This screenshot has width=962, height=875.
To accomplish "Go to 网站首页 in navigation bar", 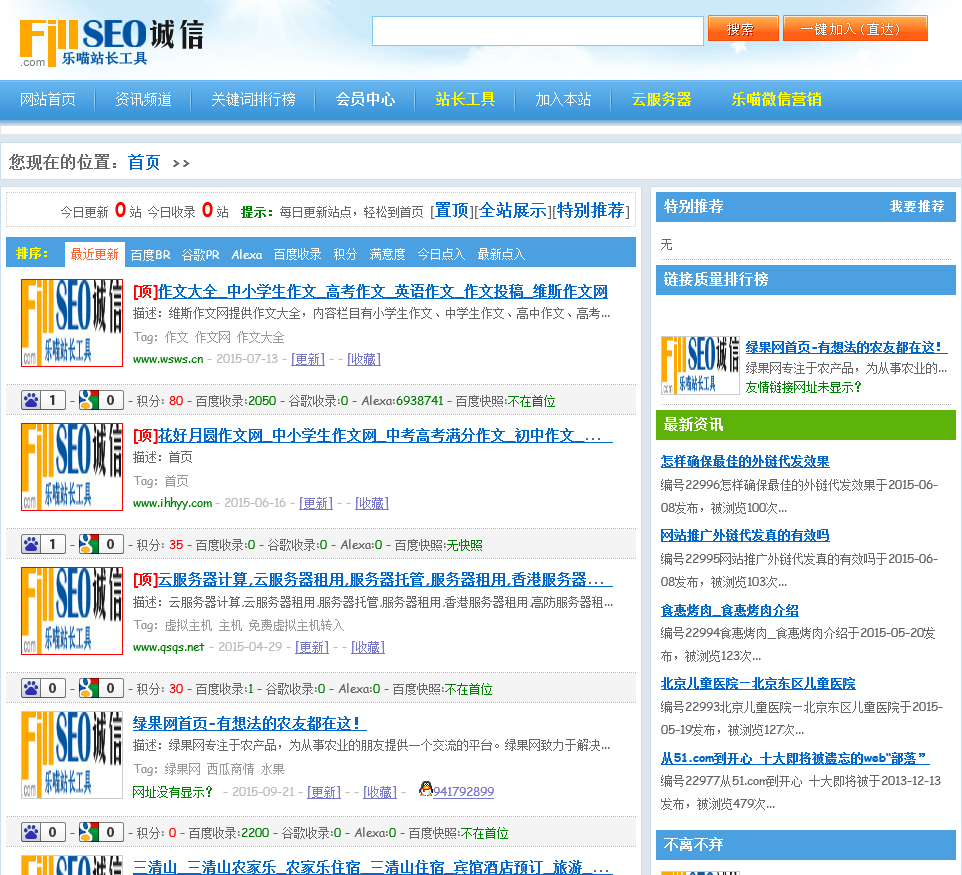I will tap(48, 99).
